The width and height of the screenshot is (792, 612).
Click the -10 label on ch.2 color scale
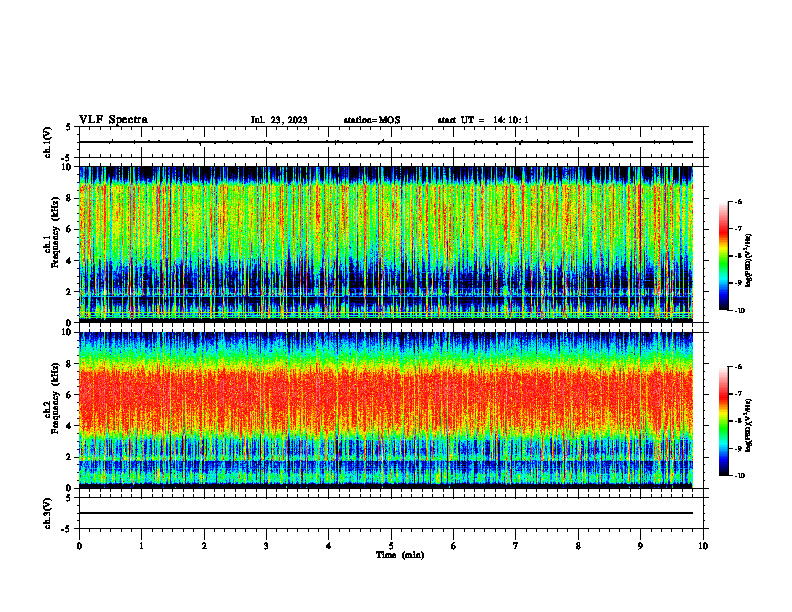[740, 476]
